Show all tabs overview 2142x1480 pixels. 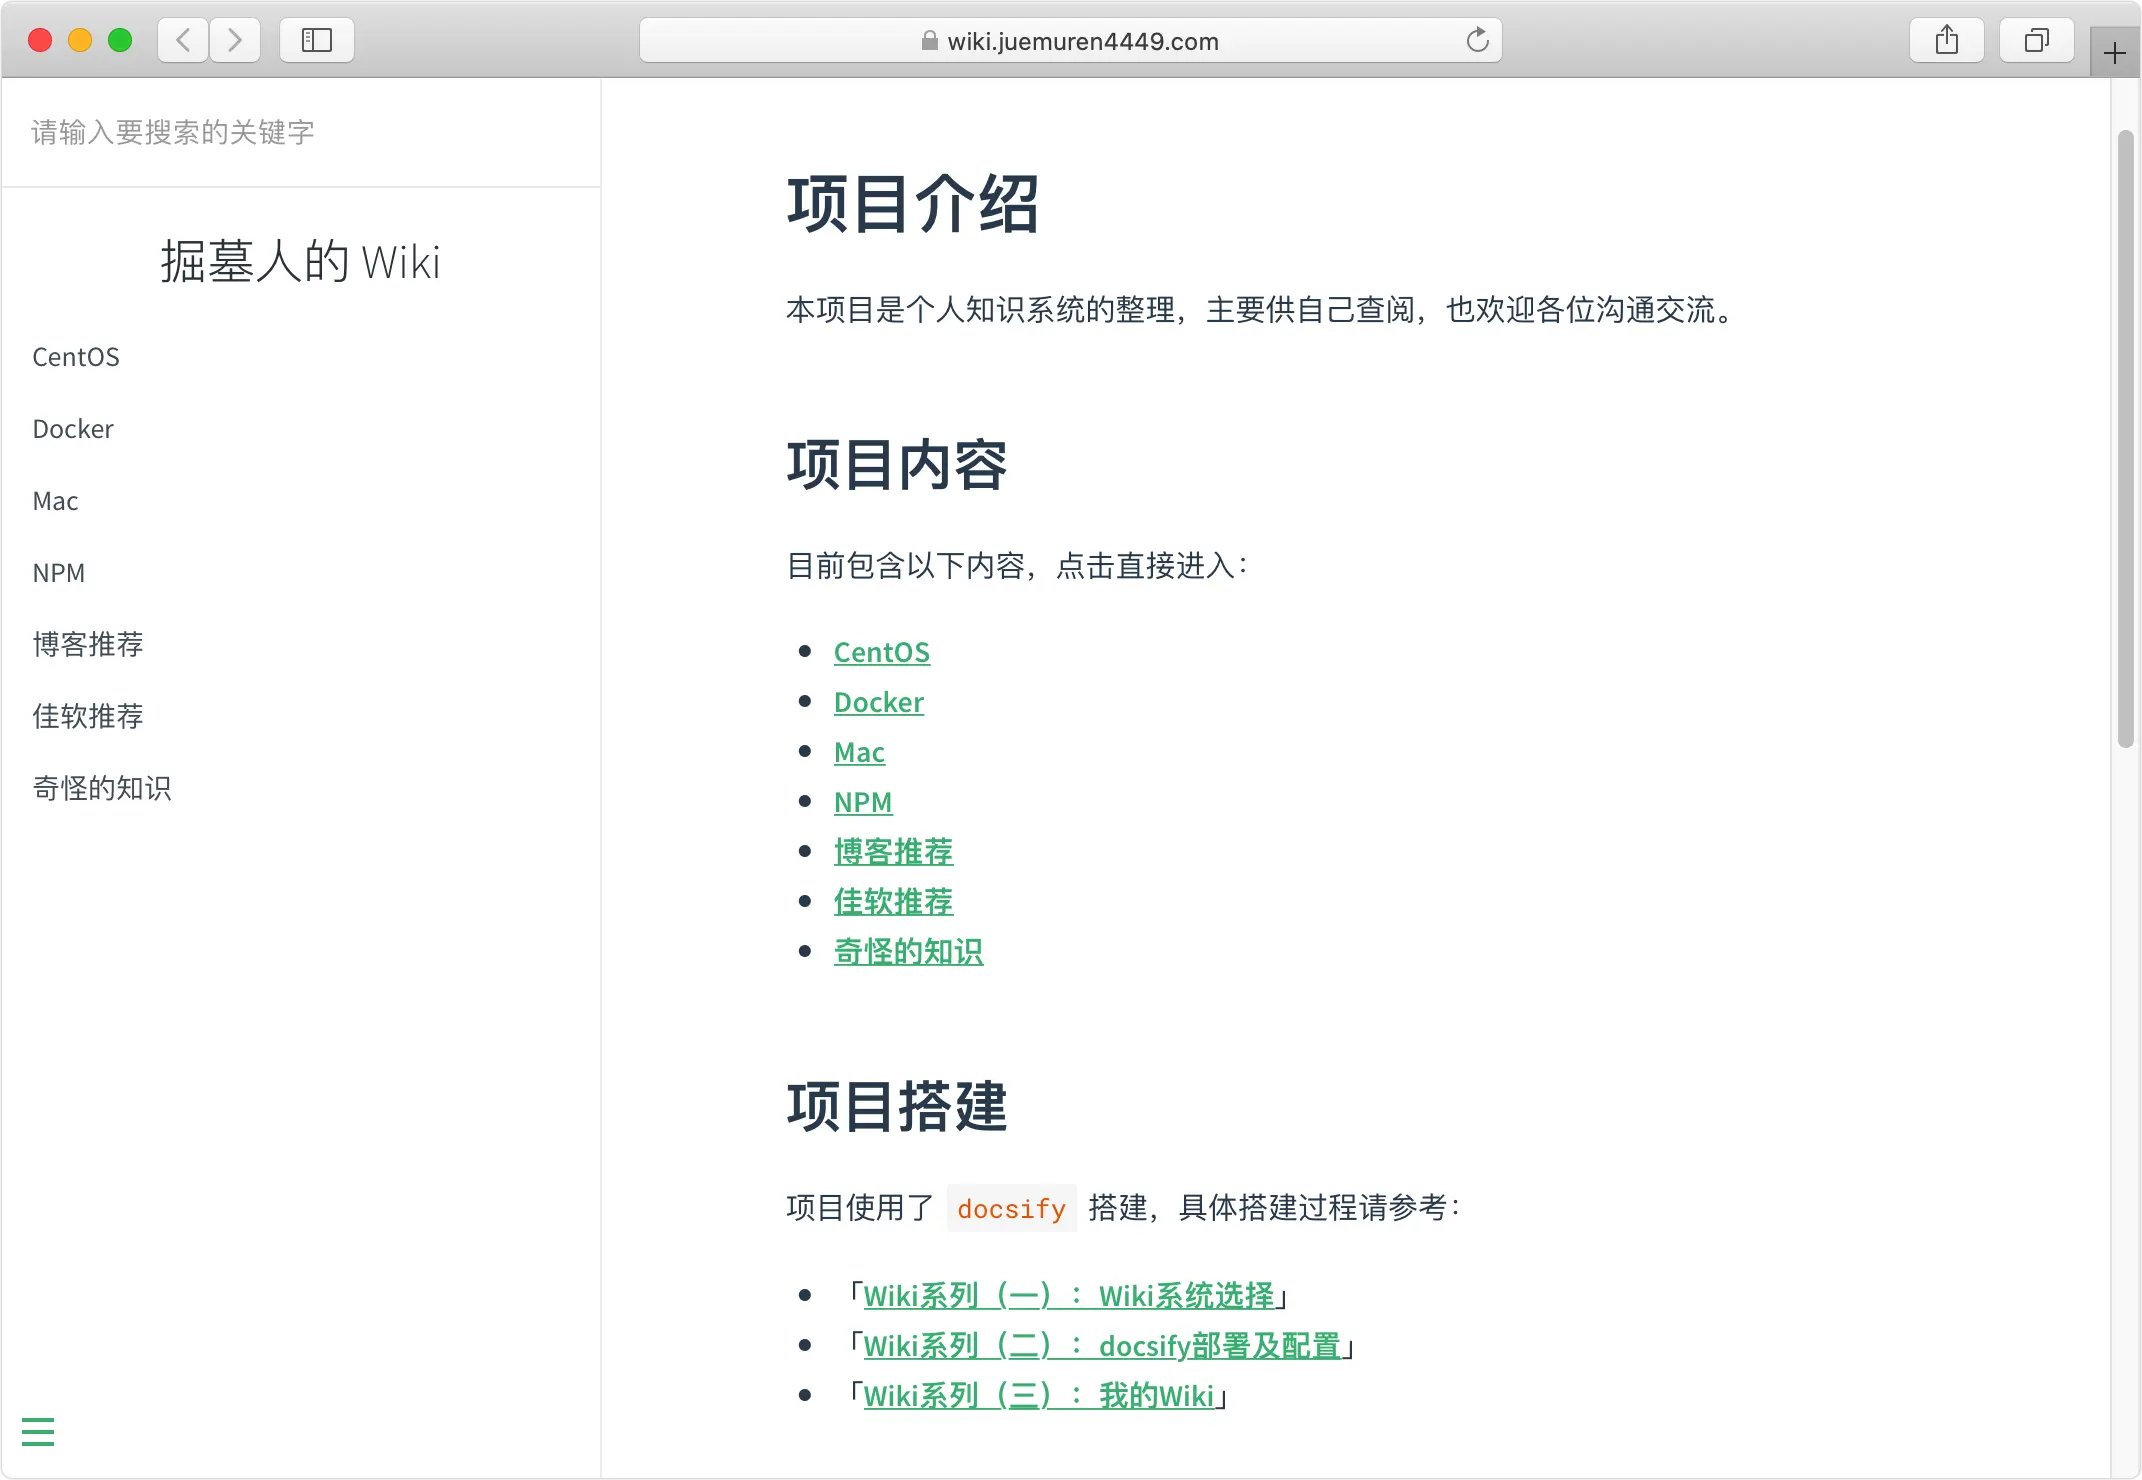(2036, 40)
